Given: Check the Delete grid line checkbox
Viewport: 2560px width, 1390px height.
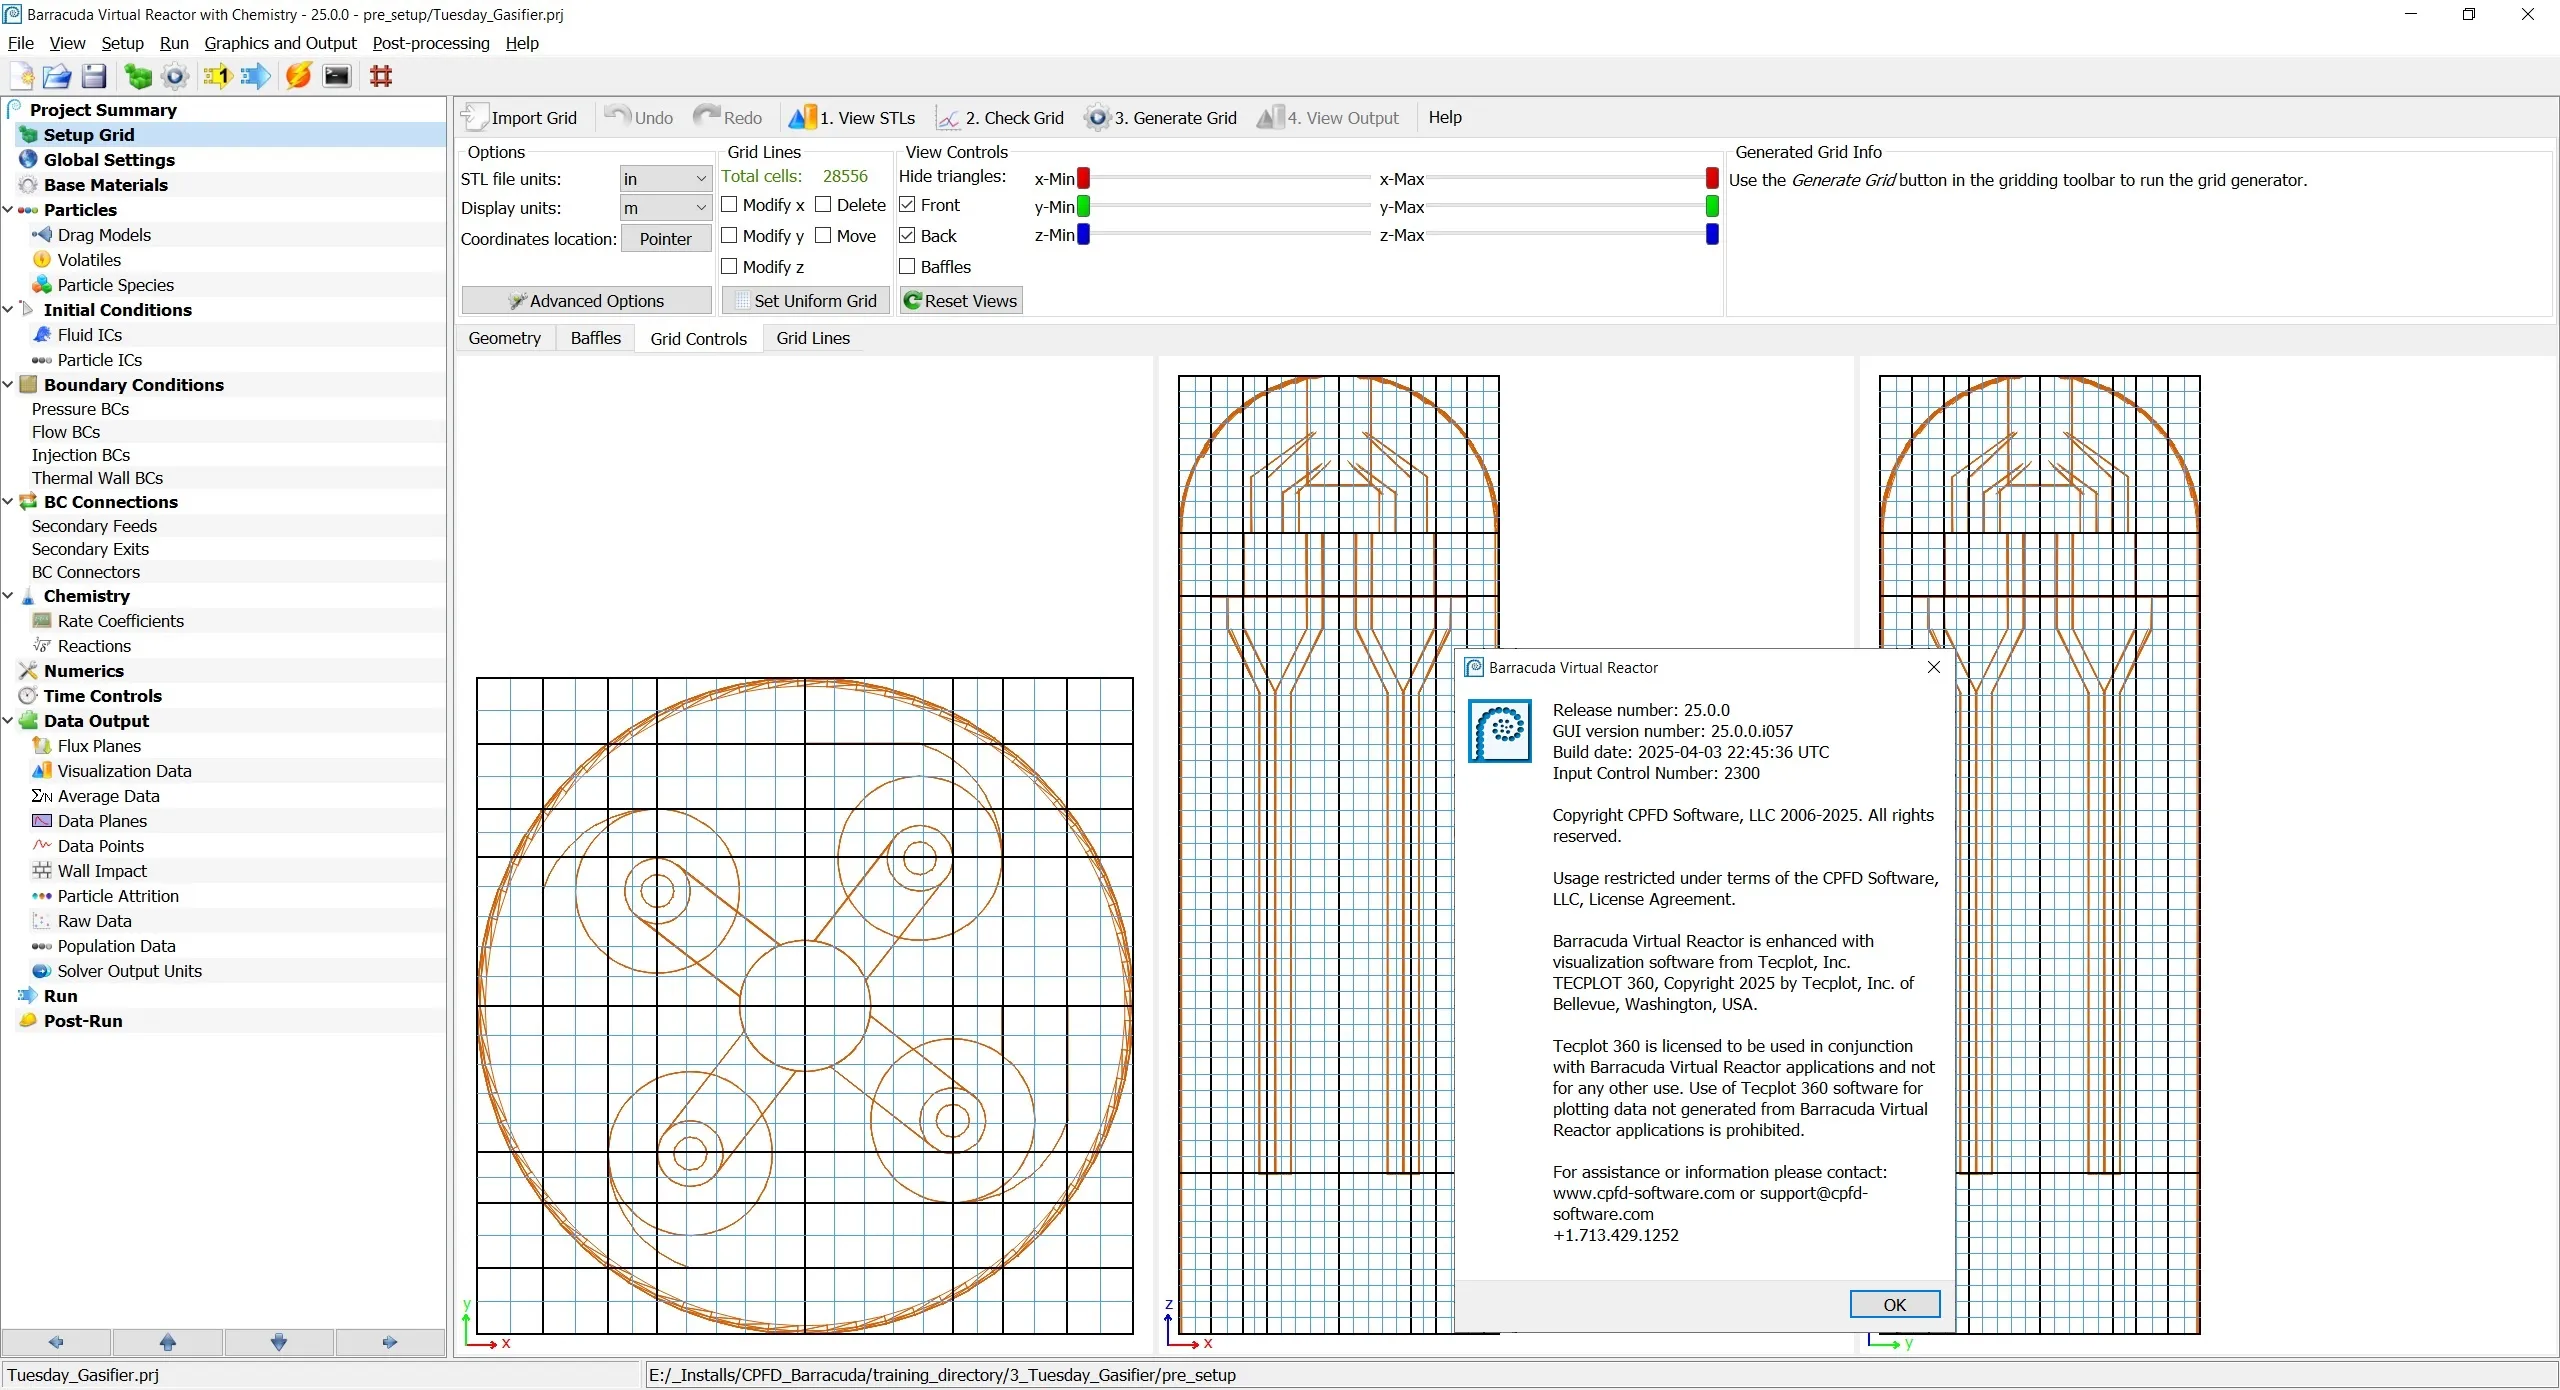Looking at the screenshot, I should pos(823,205).
